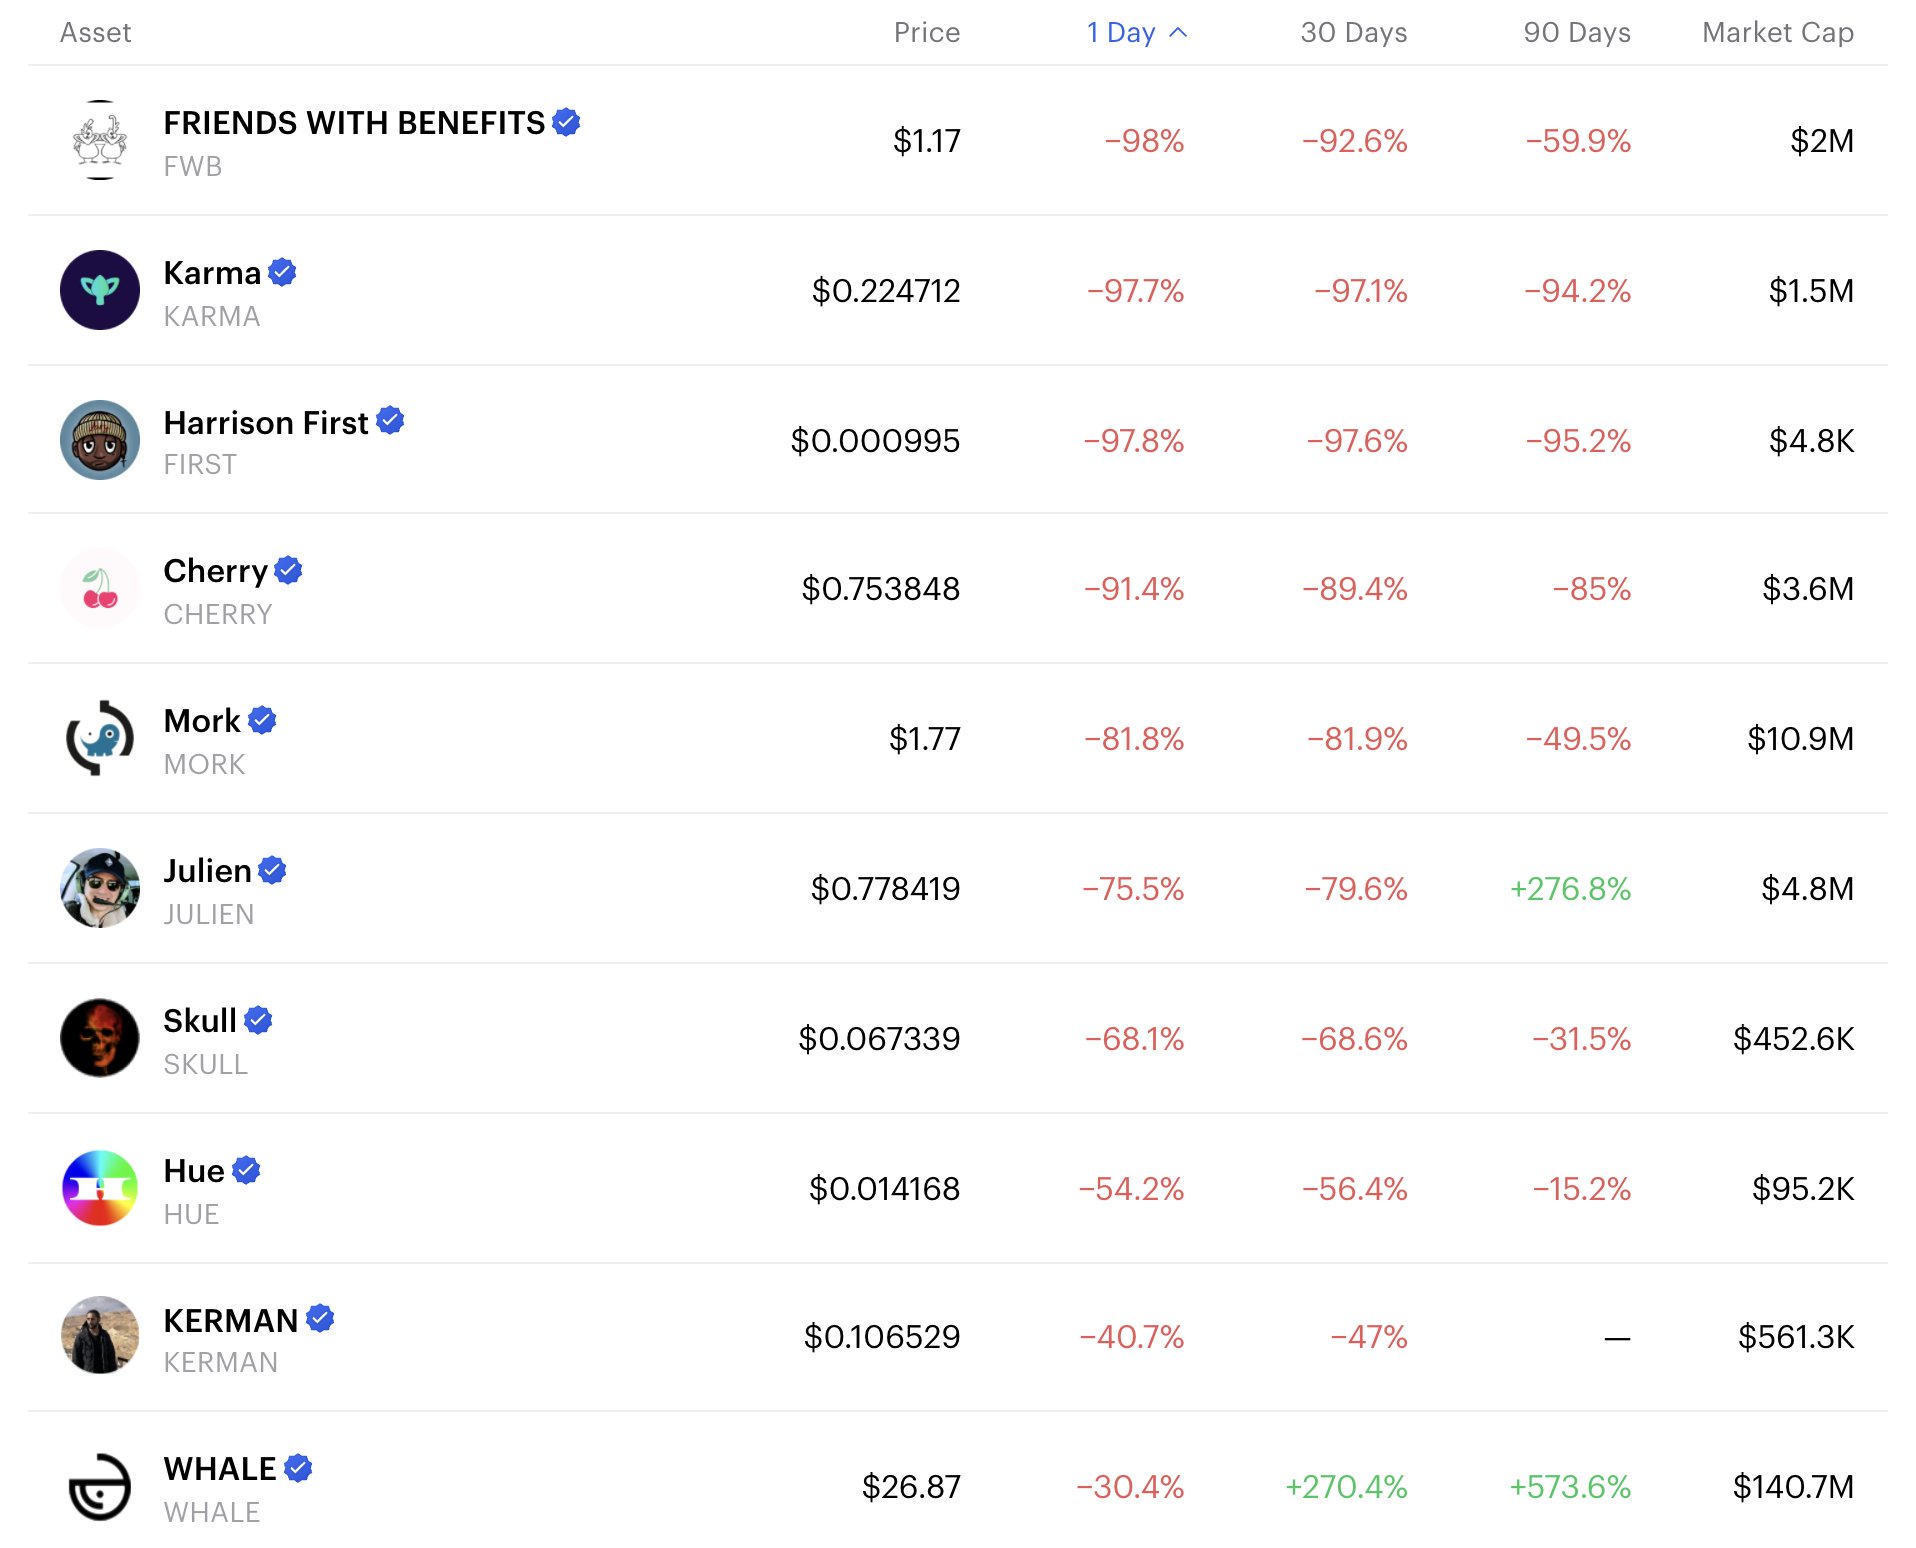1916x1548 pixels.
Task: Click the Mork dinosaur logo
Action: pyautogui.click(x=100, y=738)
